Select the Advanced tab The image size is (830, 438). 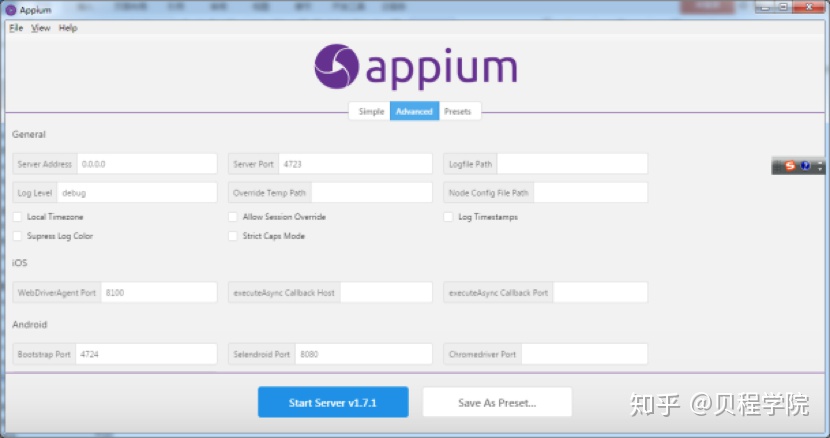click(x=414, y=111)
